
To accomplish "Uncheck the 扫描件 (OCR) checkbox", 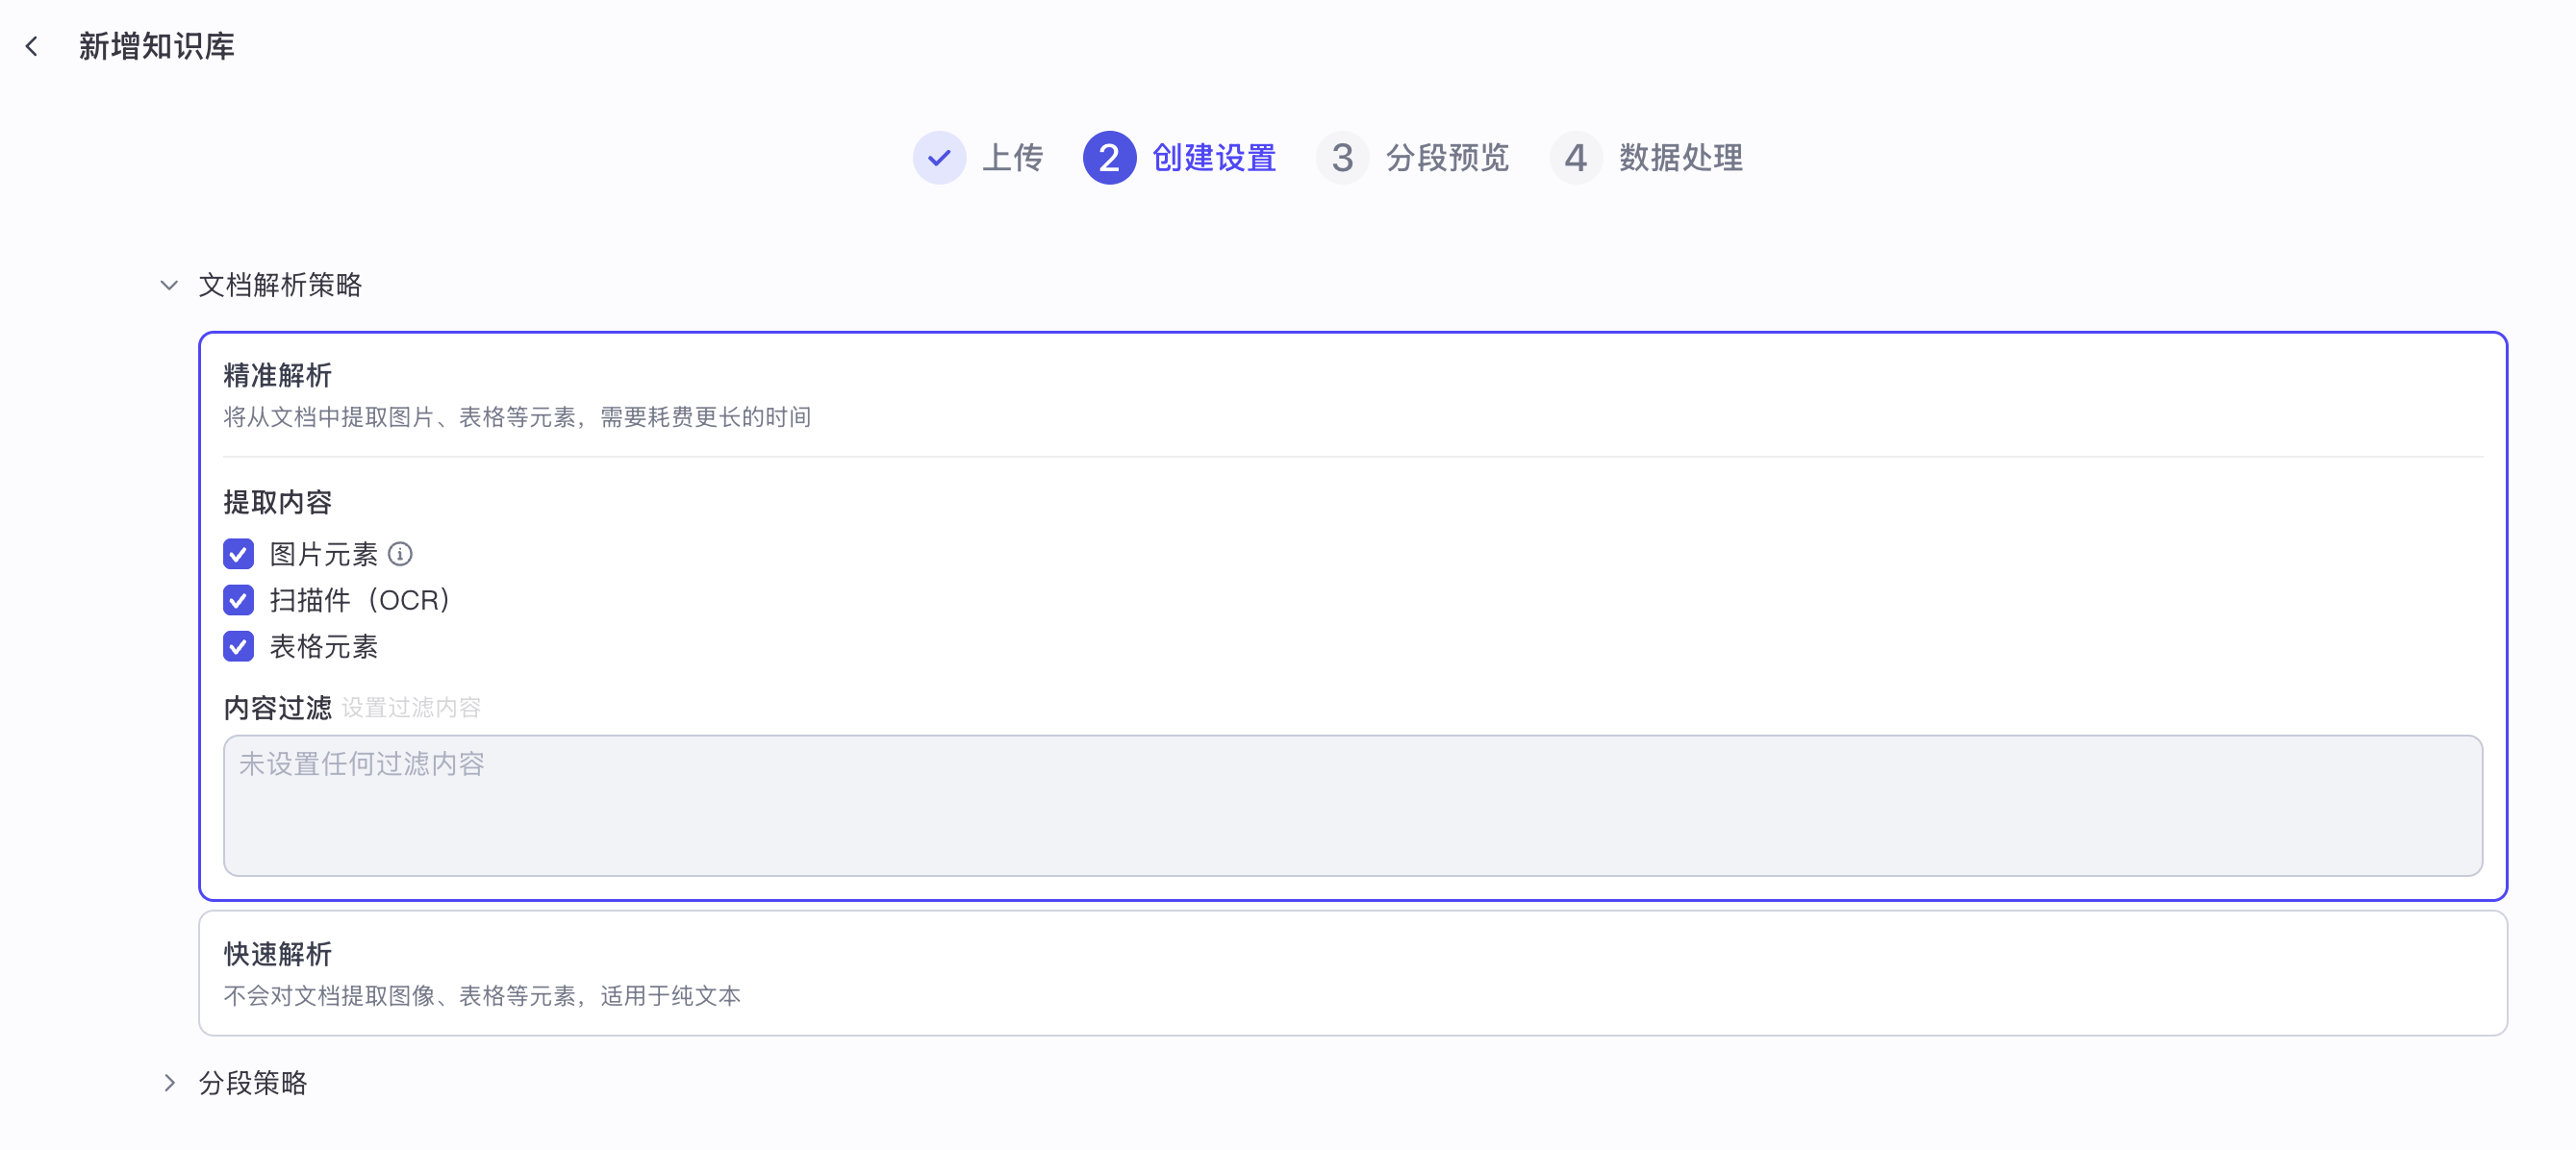I will (238, 600).
